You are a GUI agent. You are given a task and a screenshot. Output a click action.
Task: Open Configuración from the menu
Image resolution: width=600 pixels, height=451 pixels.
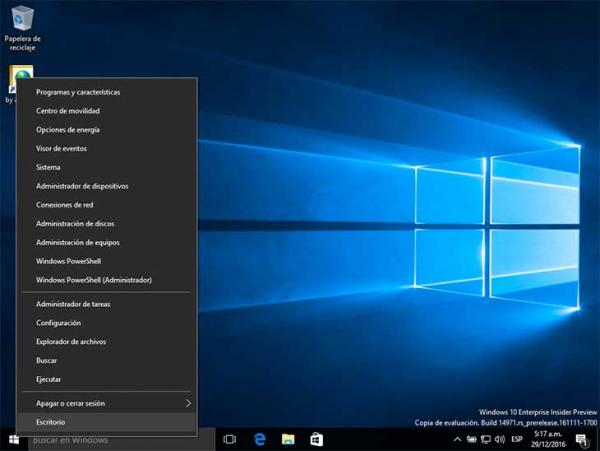pyautogui.click(x=107, y=323)
